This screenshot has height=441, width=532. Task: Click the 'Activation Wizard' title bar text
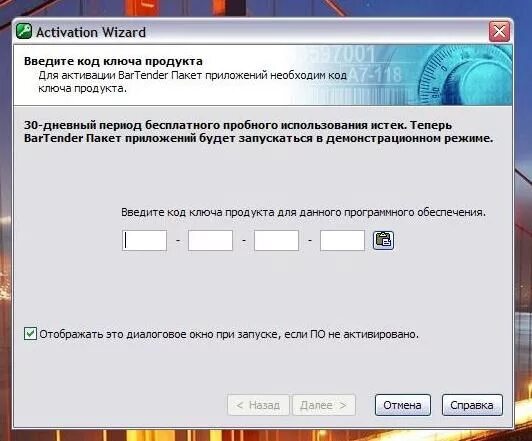(x=91, y=32)
